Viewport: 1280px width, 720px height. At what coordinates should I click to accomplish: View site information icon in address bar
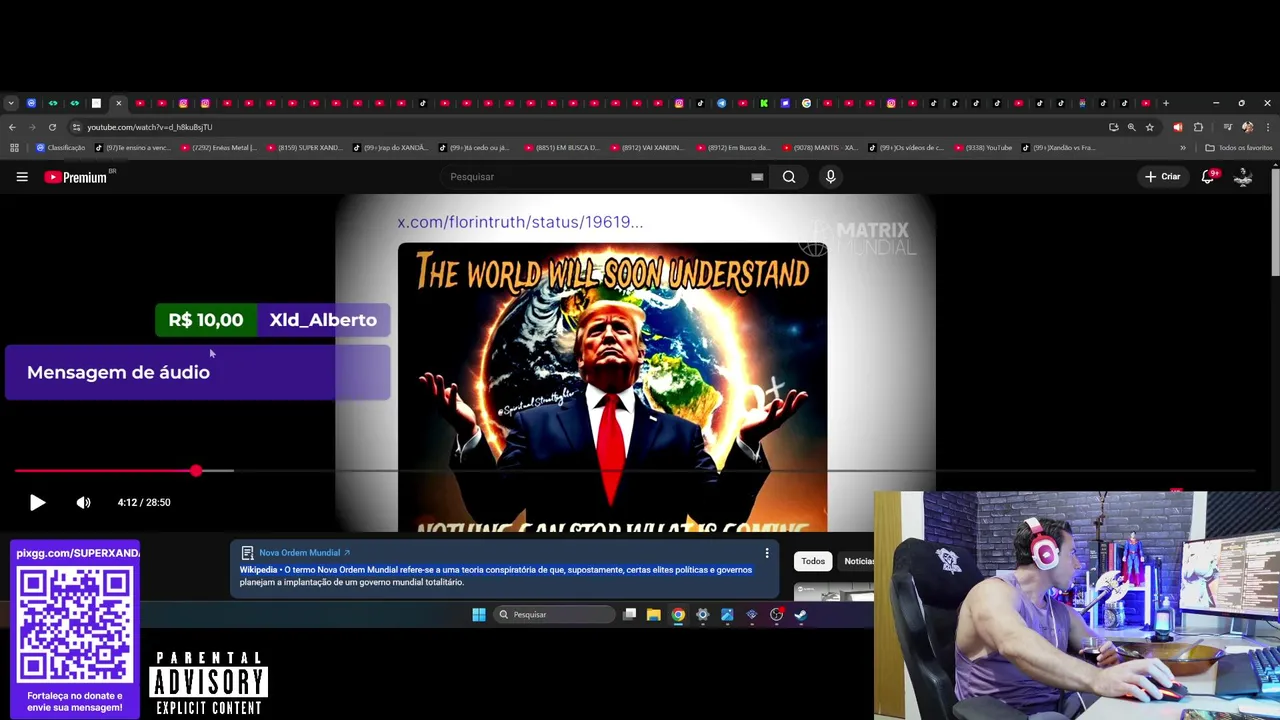[76, 127]
